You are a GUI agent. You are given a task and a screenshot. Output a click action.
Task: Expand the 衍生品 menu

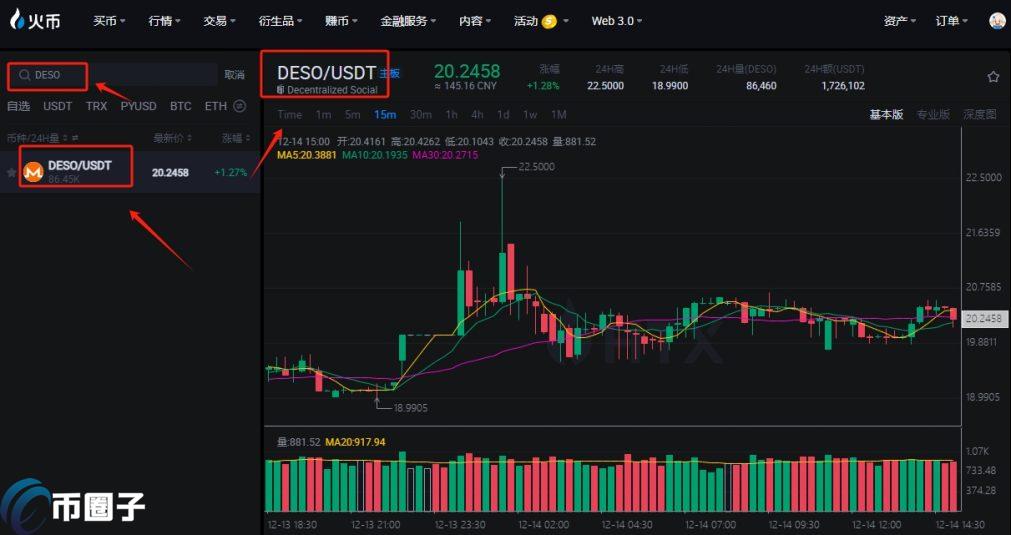280,21
